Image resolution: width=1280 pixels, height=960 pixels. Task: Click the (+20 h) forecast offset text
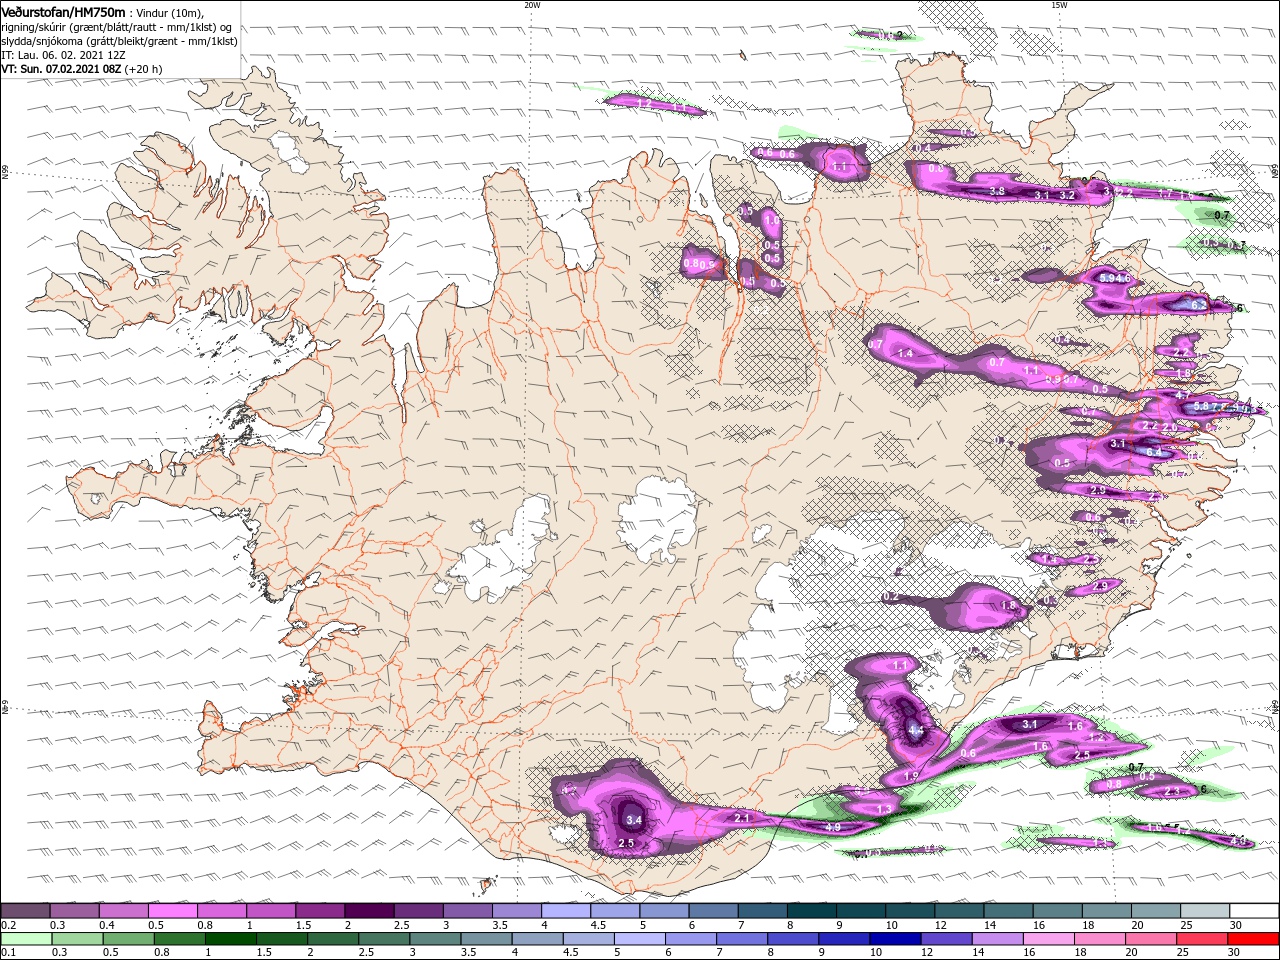tap(143, 69)
